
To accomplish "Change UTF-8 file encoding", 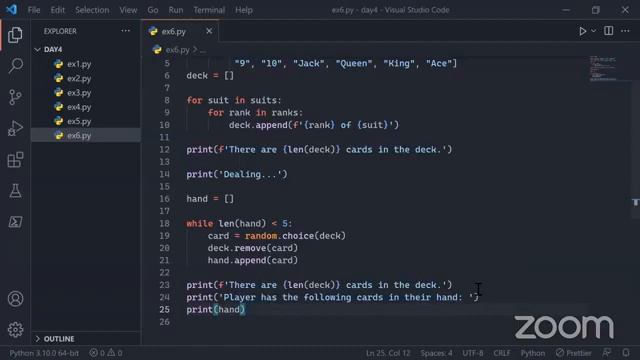I will coord(473,353).
